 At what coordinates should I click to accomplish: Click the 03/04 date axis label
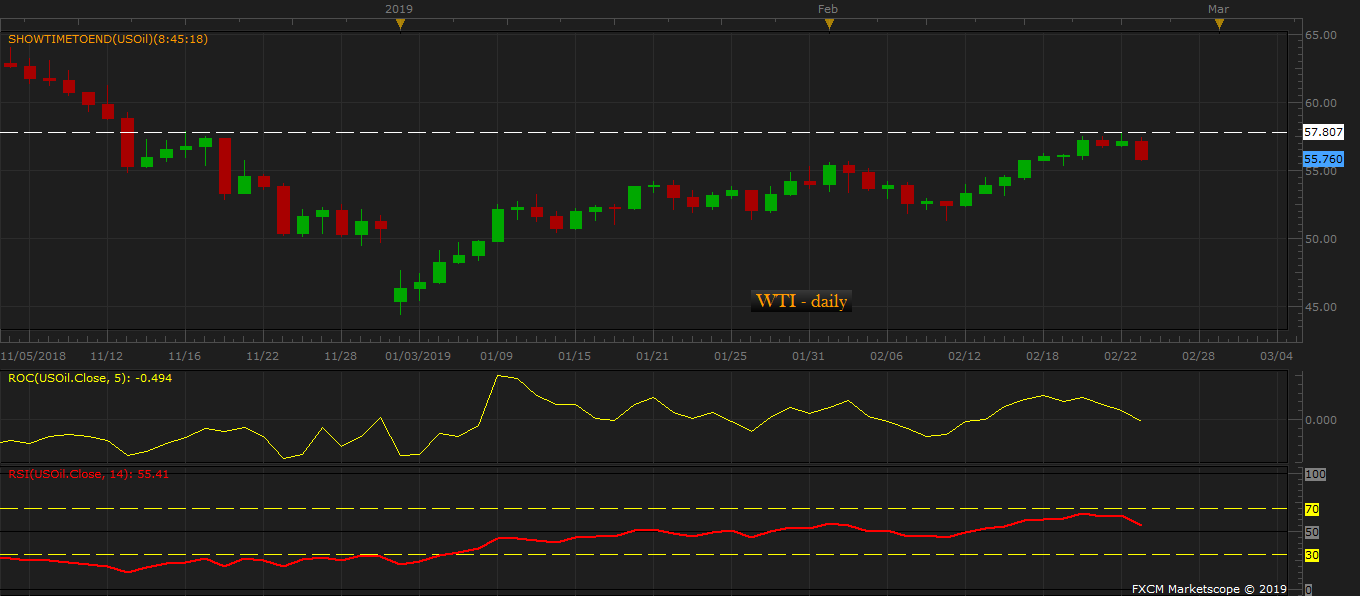pyautogui.click(x=1276, y=355)
